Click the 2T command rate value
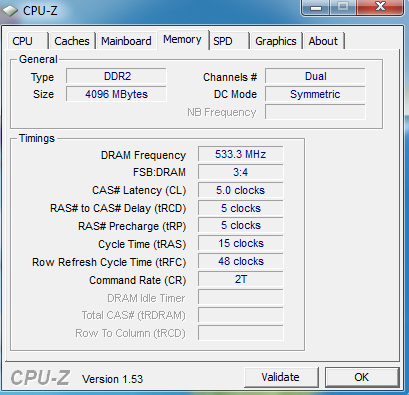The height and width of the screenshot is (395, 409). click(x=241, y=279)
